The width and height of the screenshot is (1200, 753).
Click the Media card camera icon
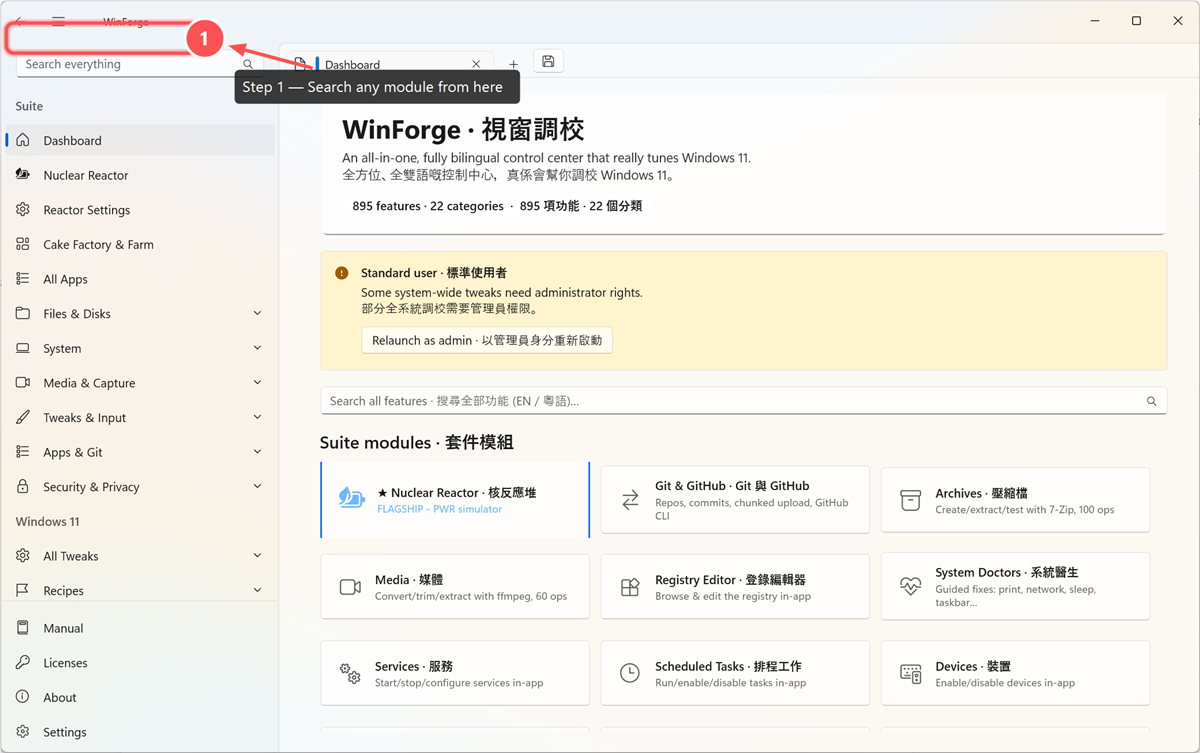[350, 587]
